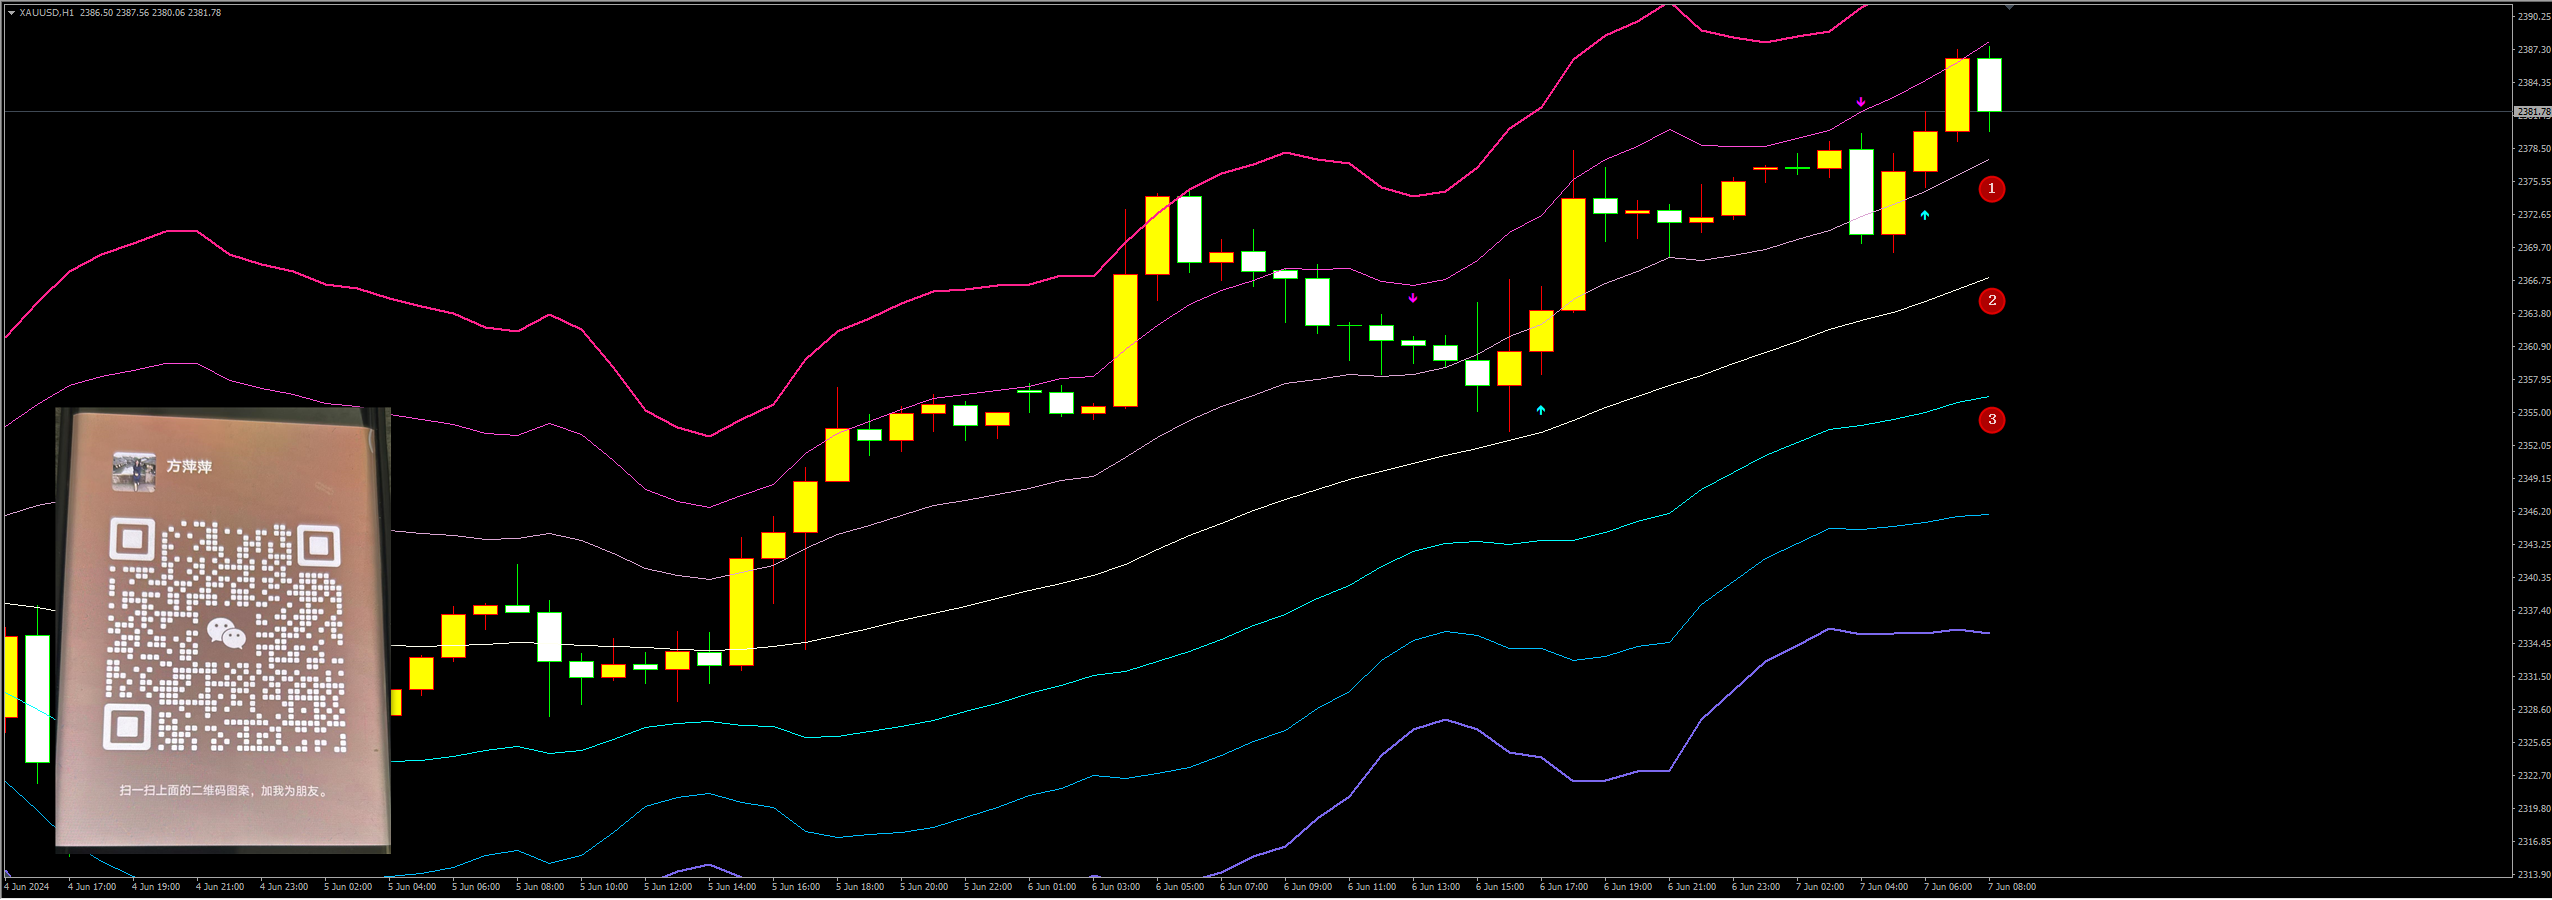Click the 2387.30 price axis label
Screen dimensions: 2552x900
[x=2534, y=50]
